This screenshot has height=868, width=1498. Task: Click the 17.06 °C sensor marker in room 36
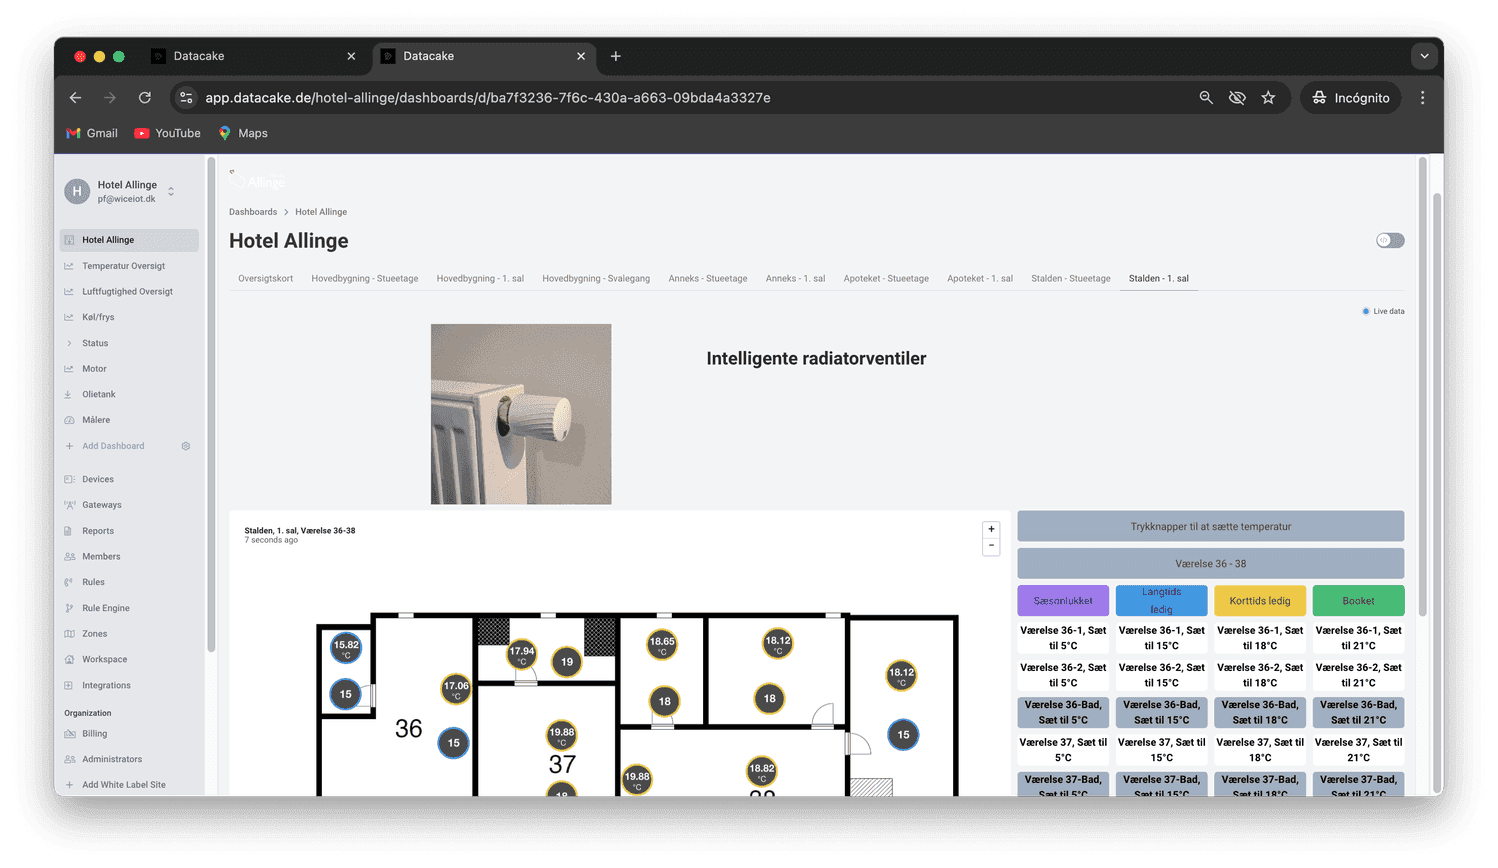click(x=456, y=689)
